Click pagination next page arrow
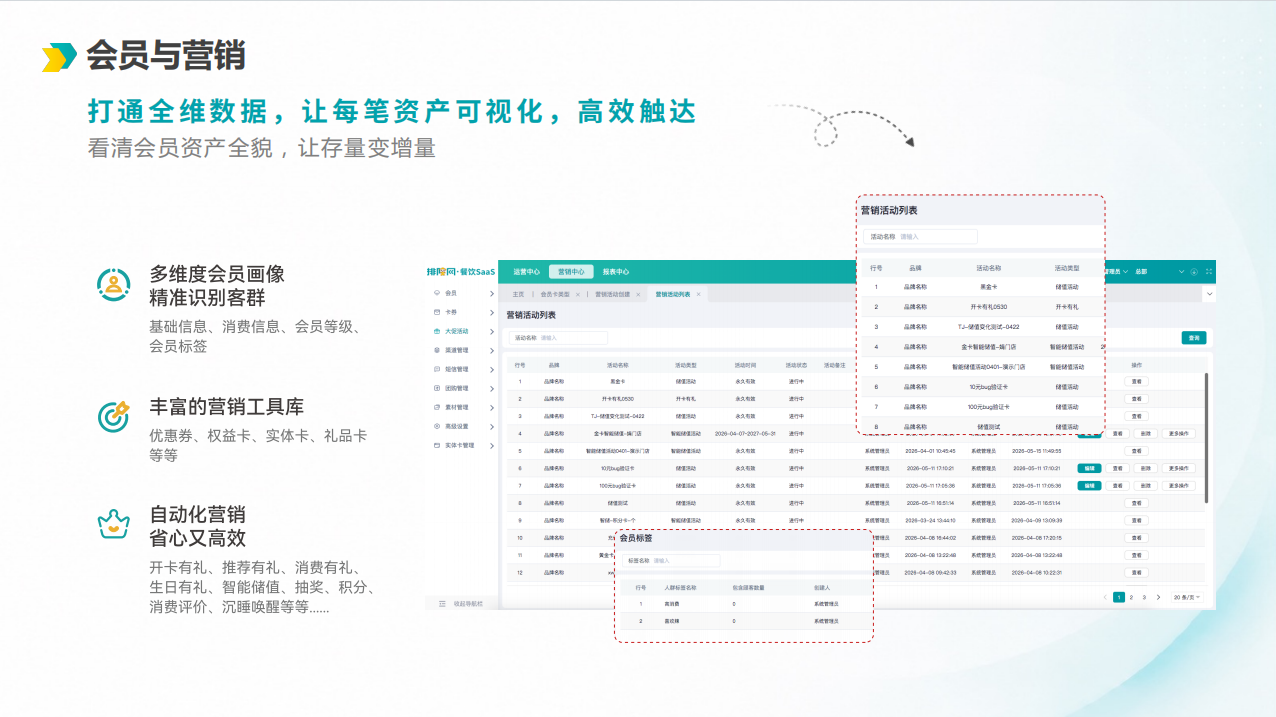Viewport: 1276px width, 717px height. point(1159,597)
